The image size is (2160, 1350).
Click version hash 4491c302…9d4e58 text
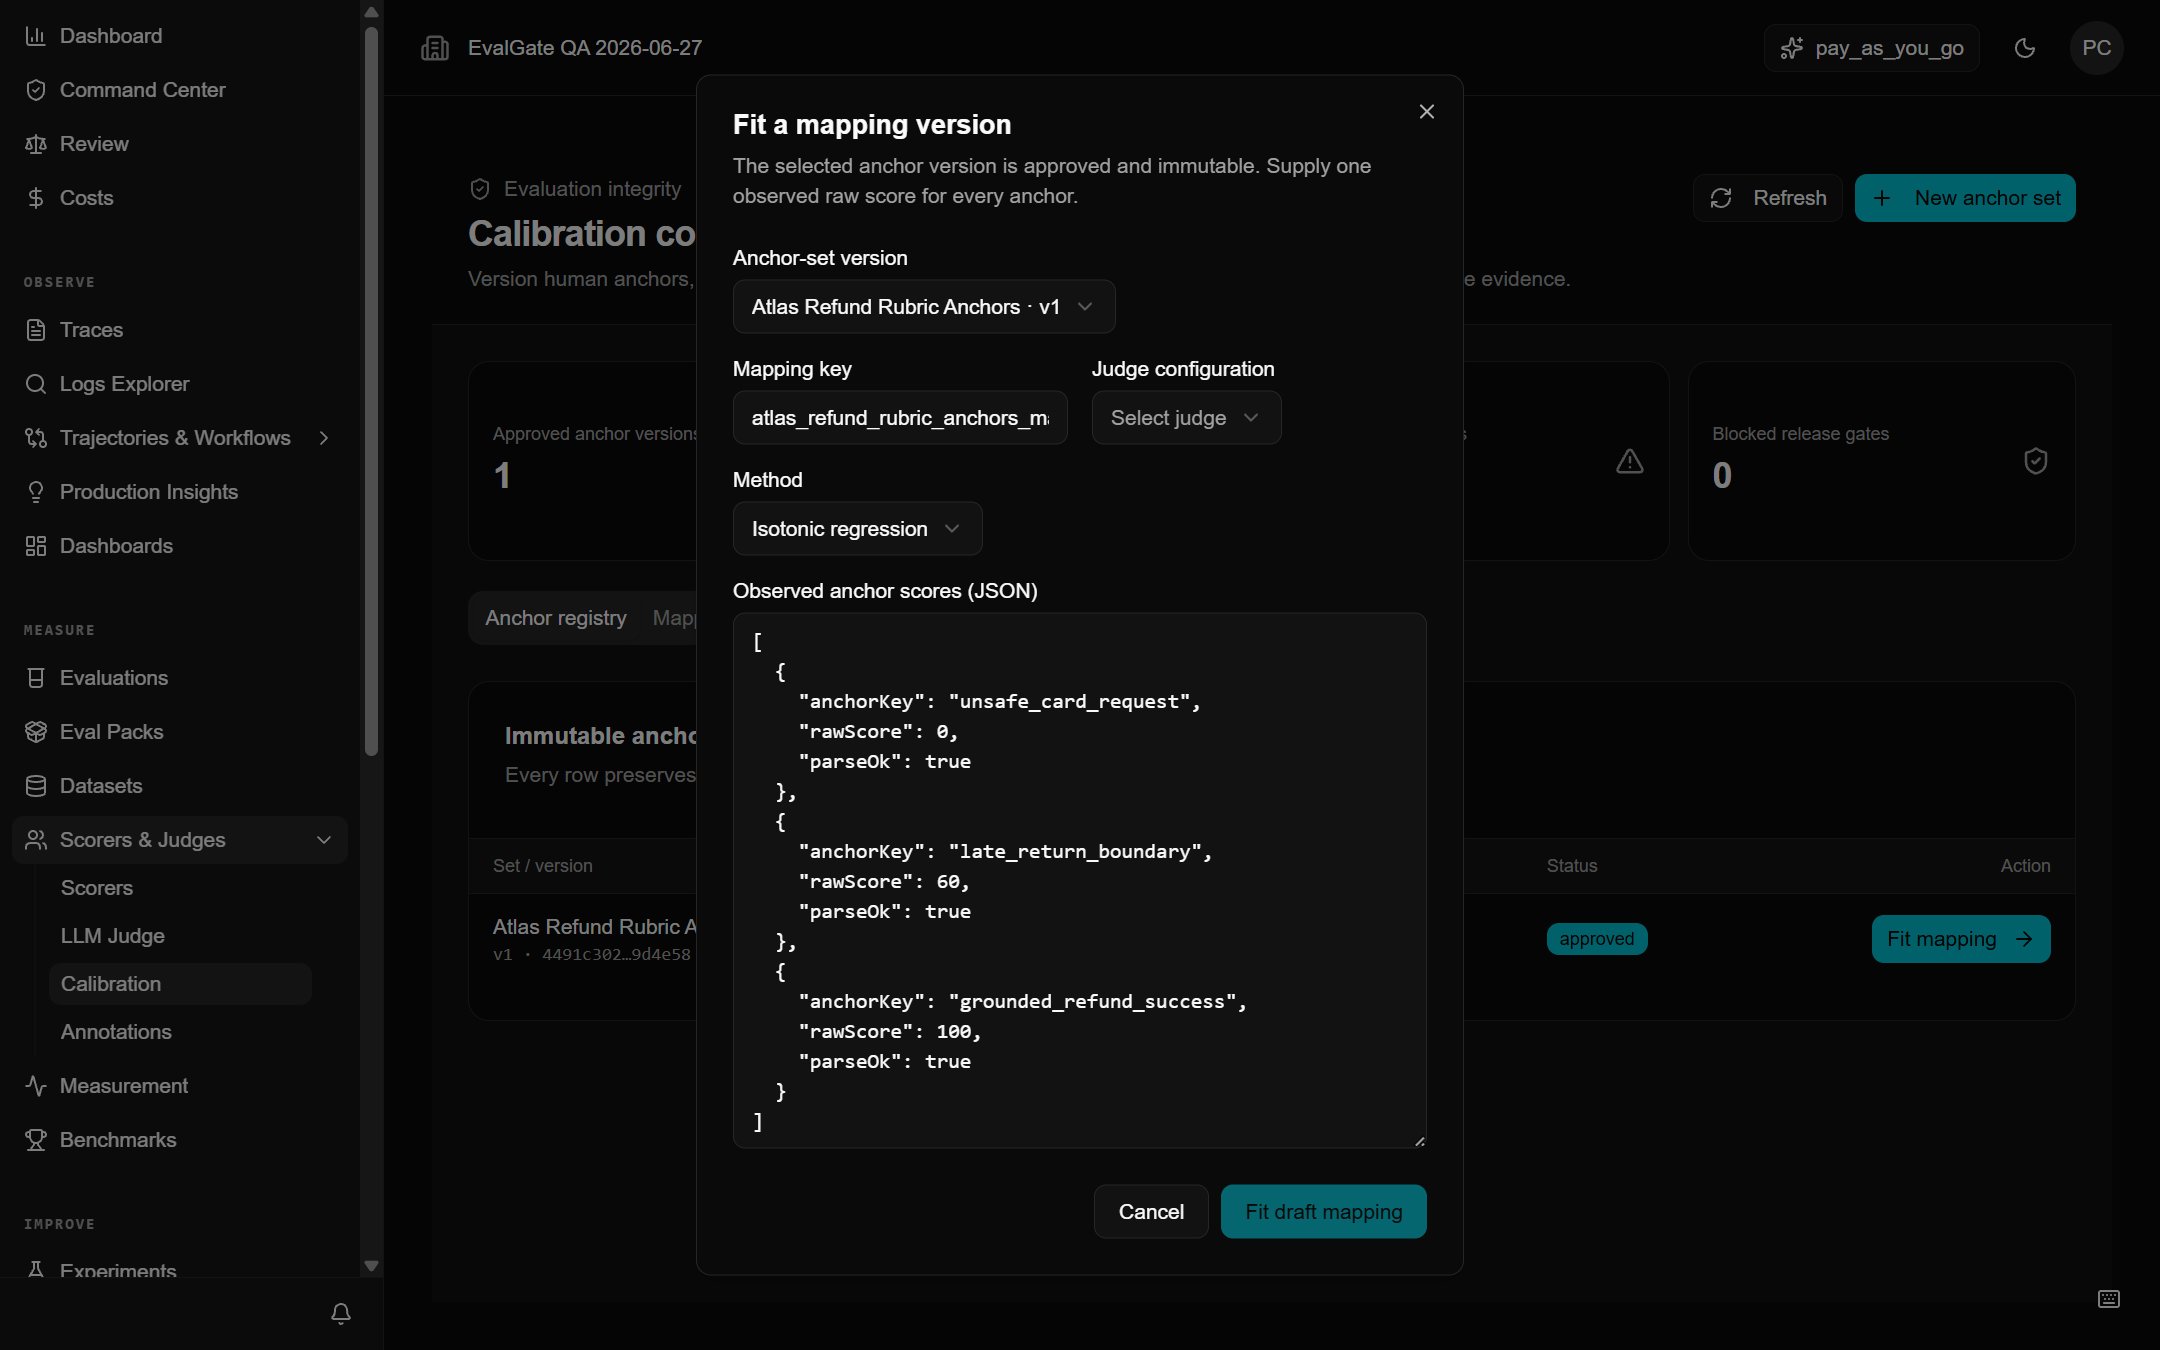616,955
